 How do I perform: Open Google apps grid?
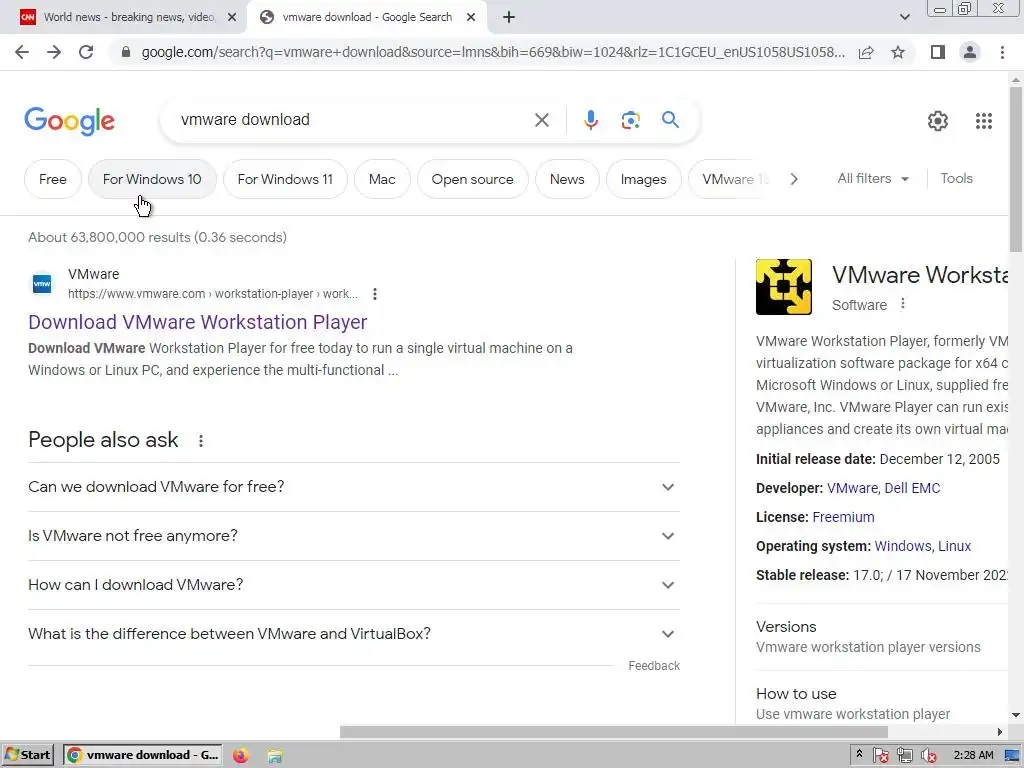click(x=984, y=121)
